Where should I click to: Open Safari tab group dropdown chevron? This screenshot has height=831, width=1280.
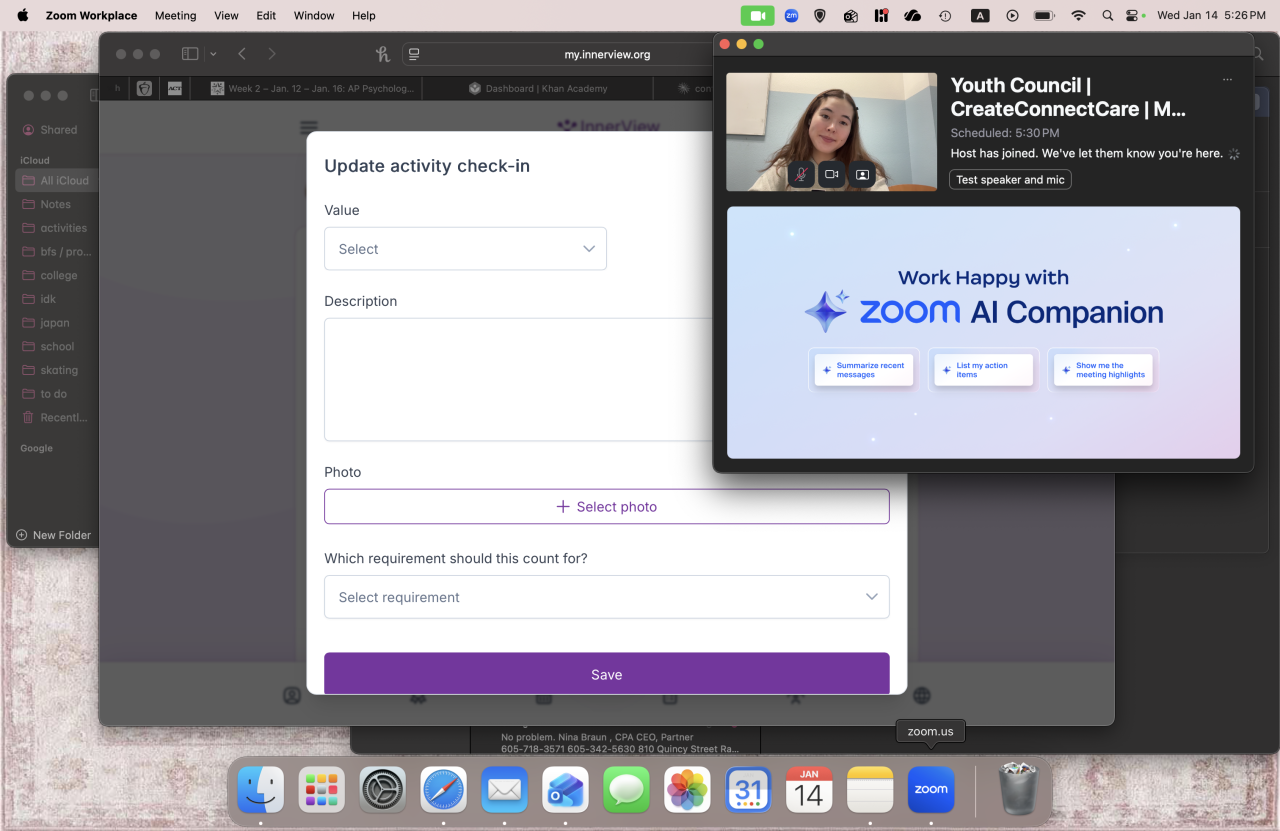pos(213,54)
